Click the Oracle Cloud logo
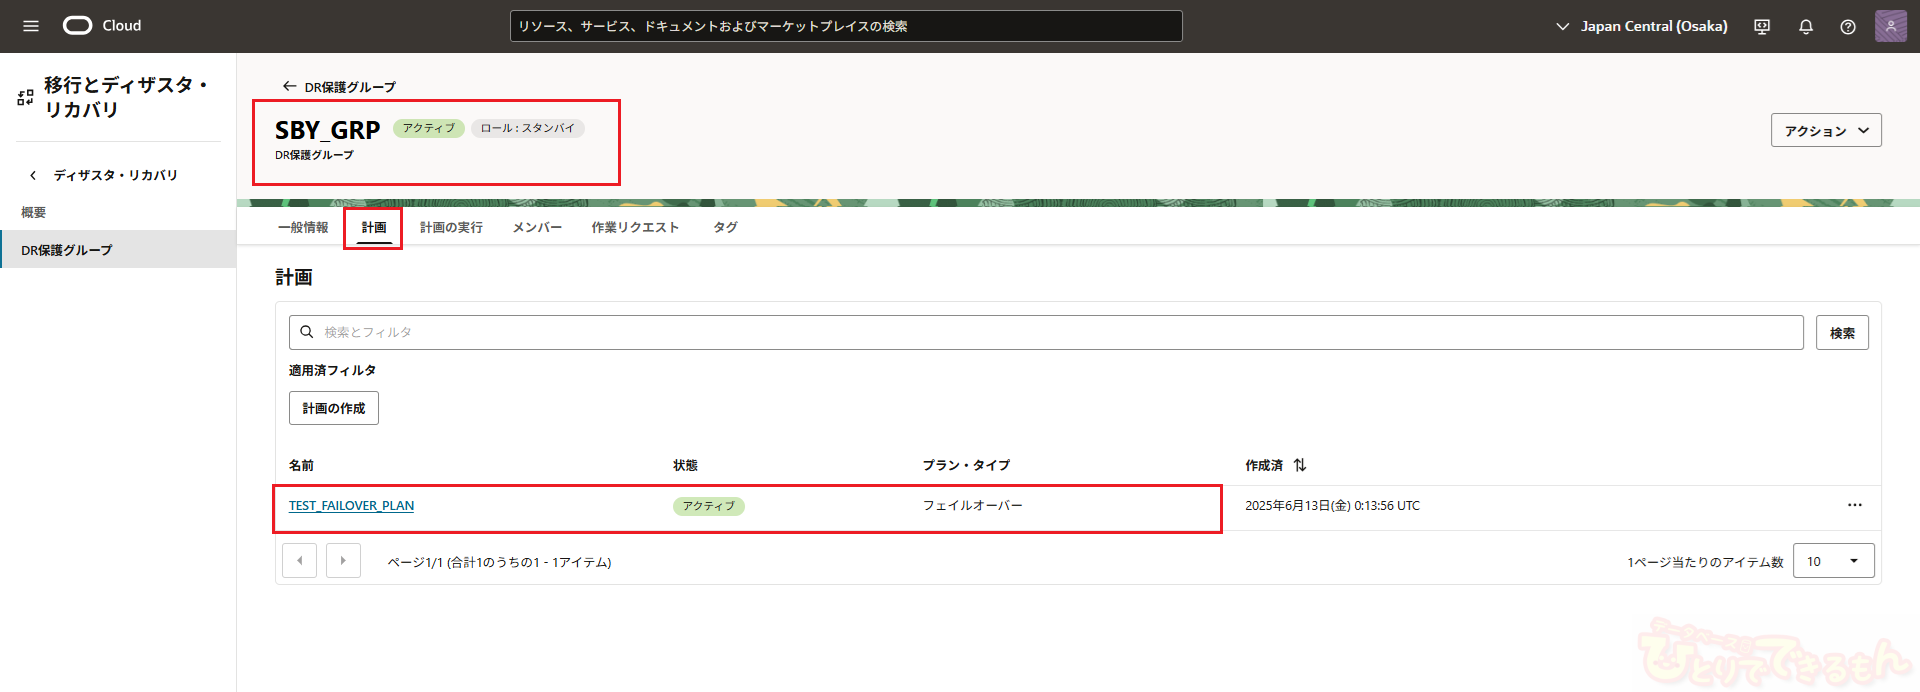This screenshot has width=1920, height=692. click(x=102, y=26)
